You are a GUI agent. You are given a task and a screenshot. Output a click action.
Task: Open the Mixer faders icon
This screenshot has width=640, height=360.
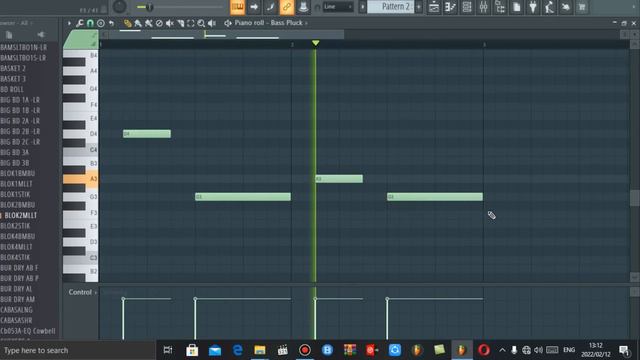coord(483,7)
